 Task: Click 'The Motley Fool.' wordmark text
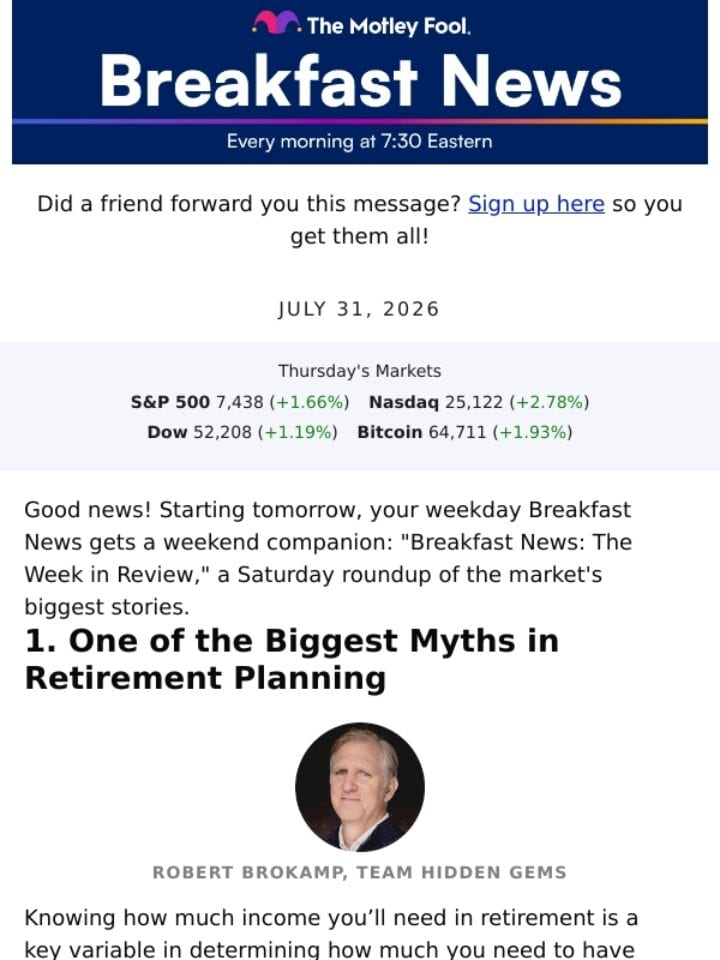[x=389, y=26]
